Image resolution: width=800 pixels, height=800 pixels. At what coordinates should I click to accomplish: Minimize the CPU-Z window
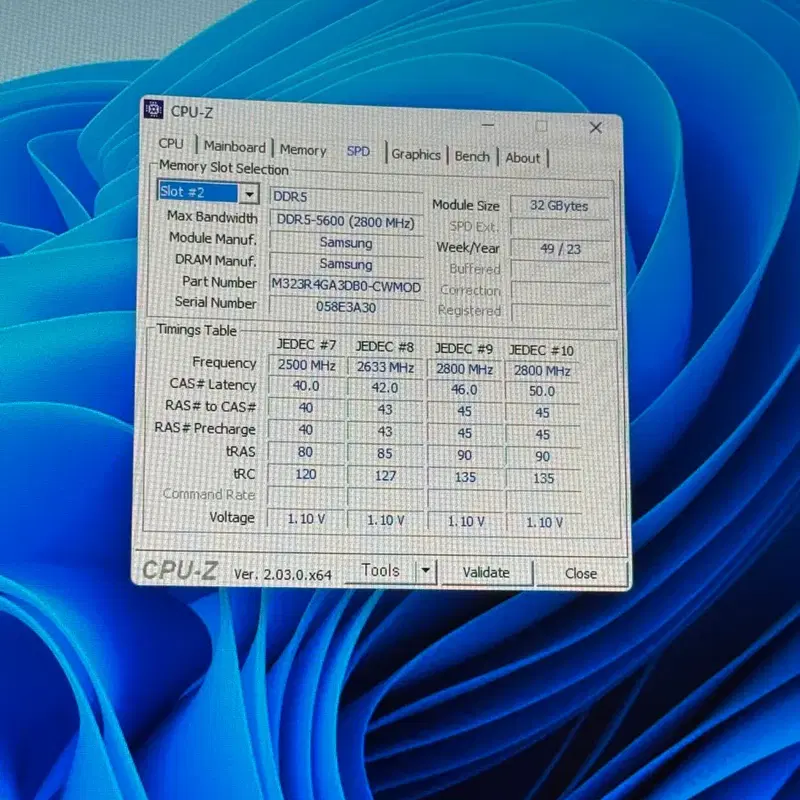[488, 125]
